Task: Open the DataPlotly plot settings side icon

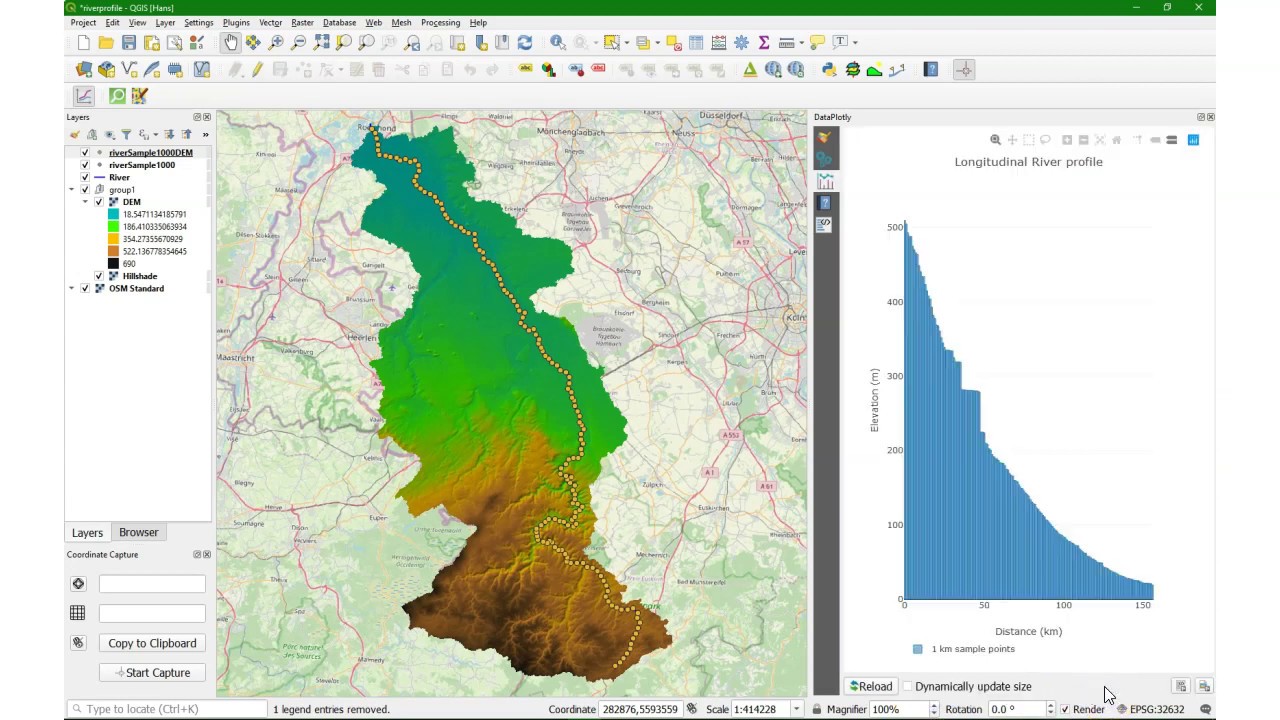Action: click(825, 137)
